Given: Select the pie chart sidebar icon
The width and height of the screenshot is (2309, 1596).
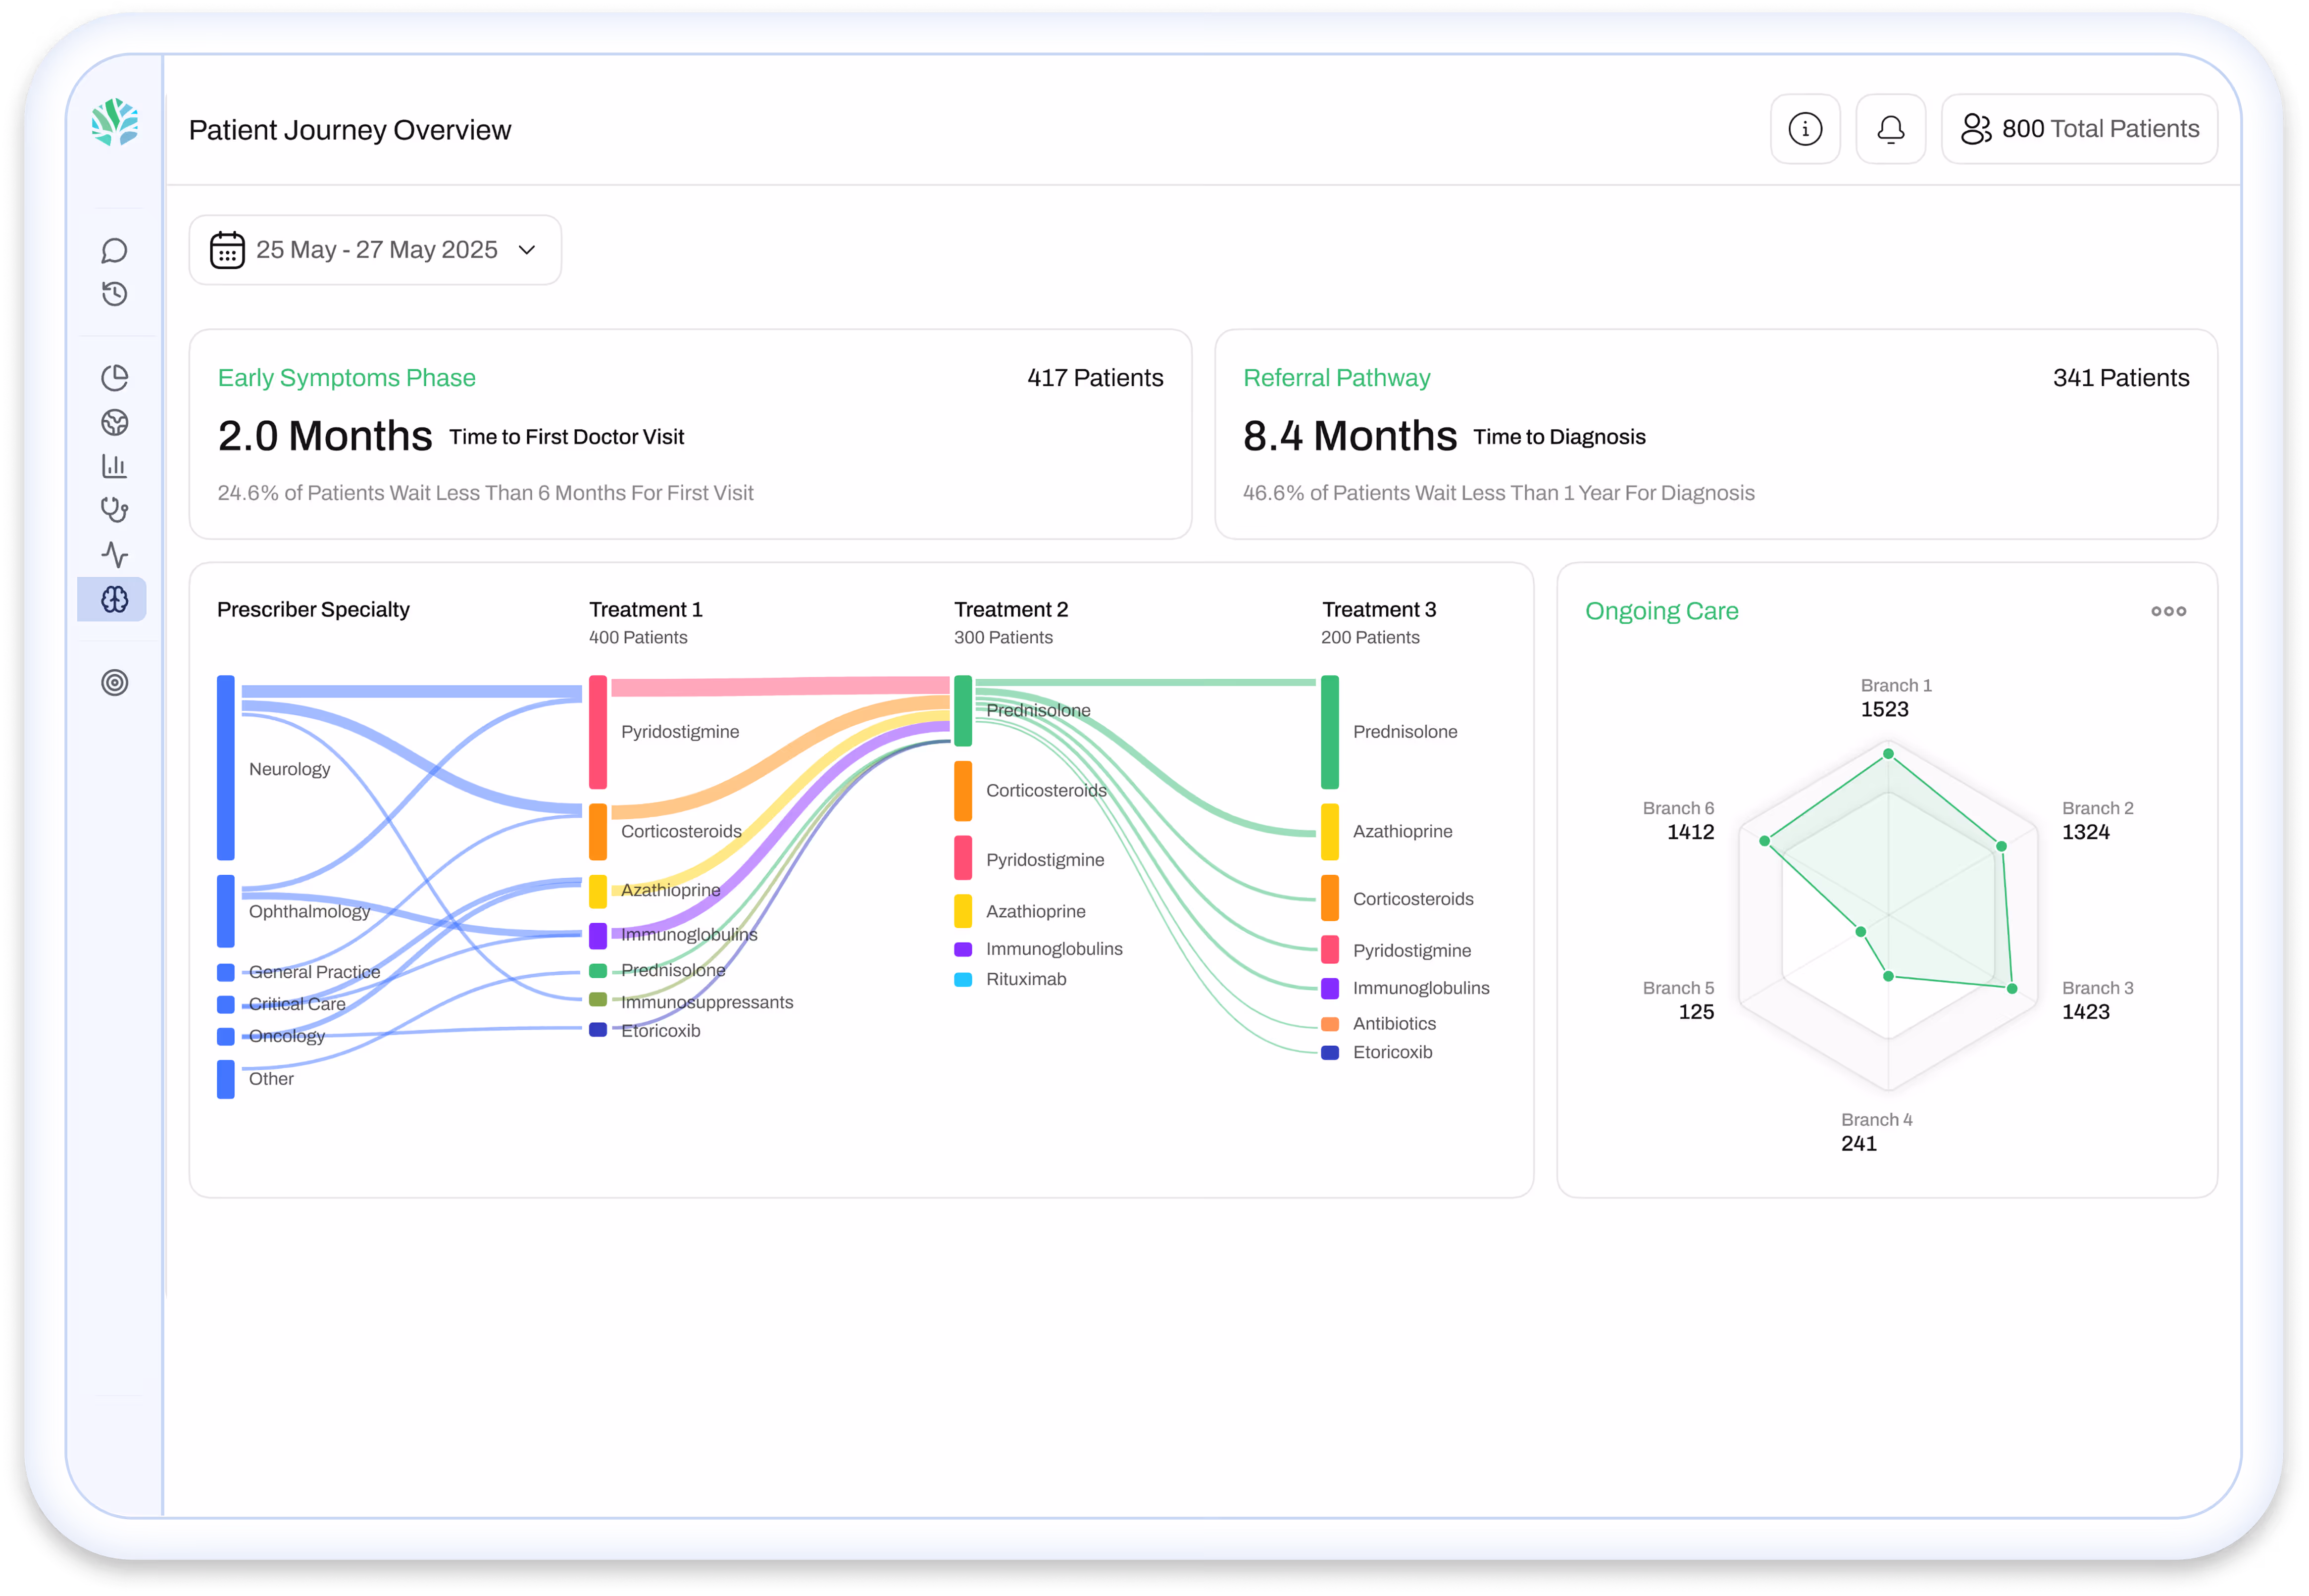Looking at the screenshot, I should coord(114,378).
